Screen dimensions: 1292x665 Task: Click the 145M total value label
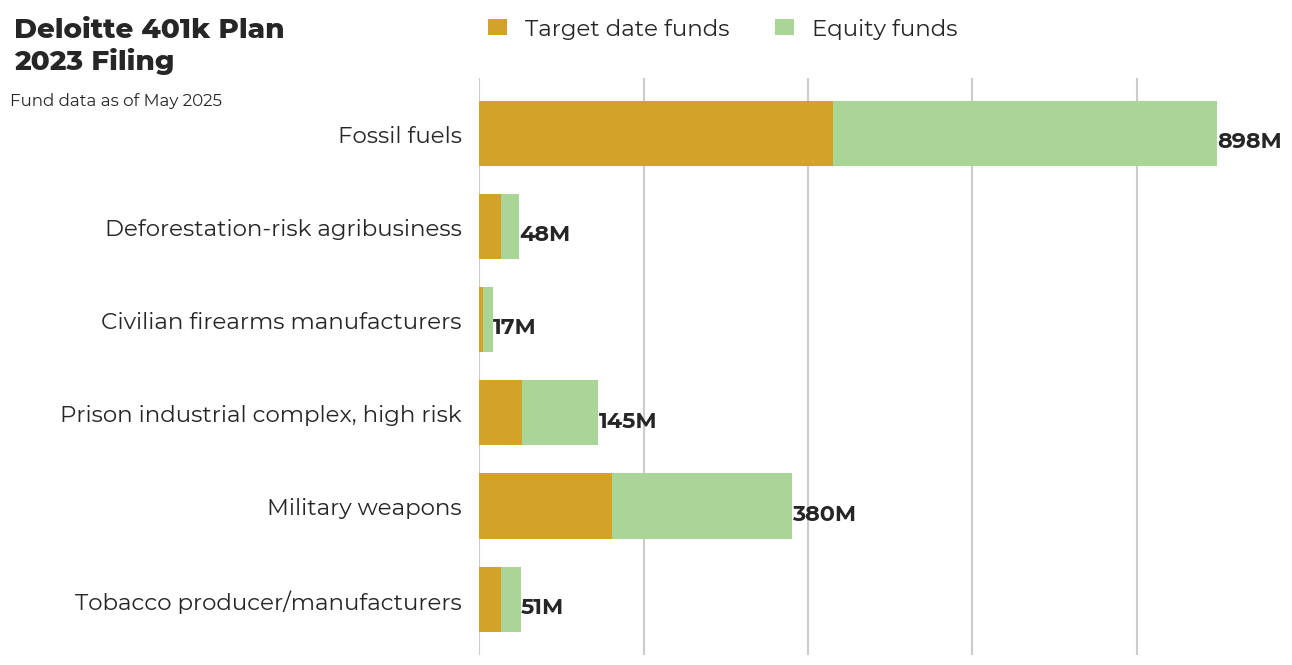pyautogui.click(x=627, y=421)
